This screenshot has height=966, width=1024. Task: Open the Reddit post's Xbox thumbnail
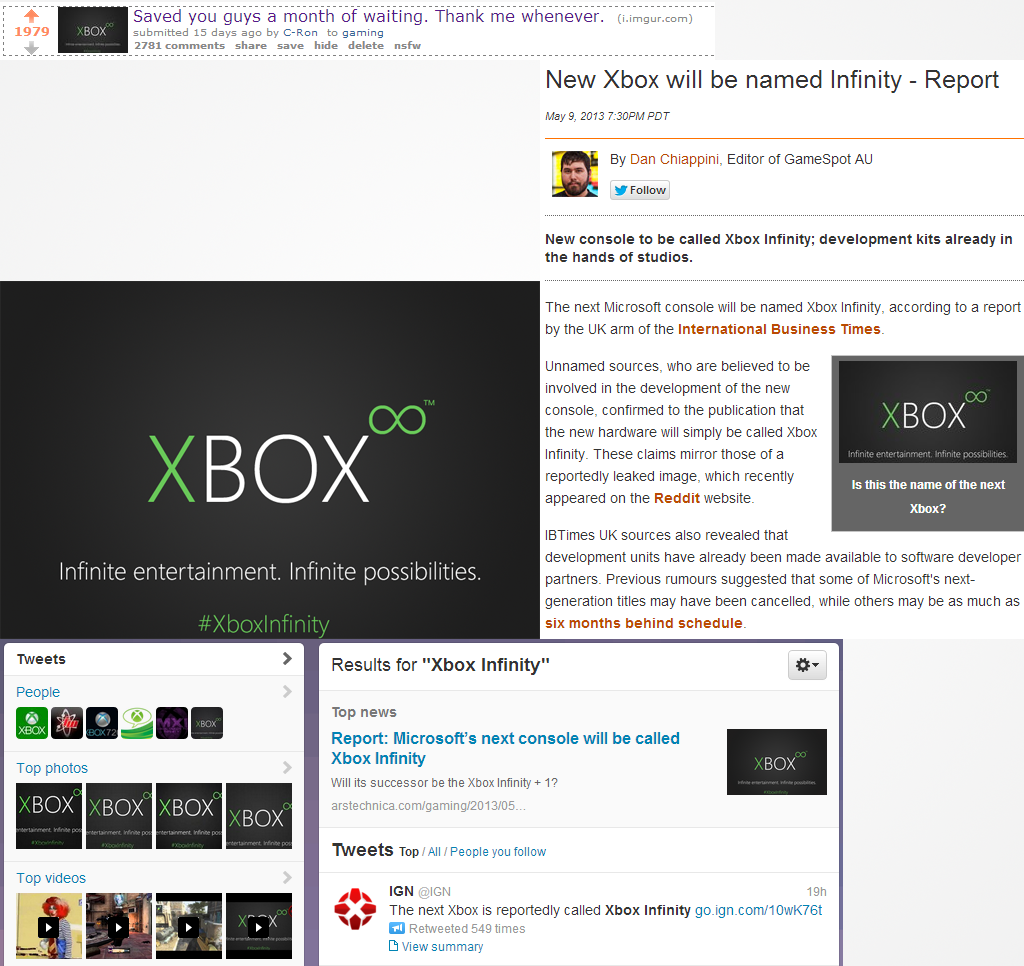[x=93, y=30]
